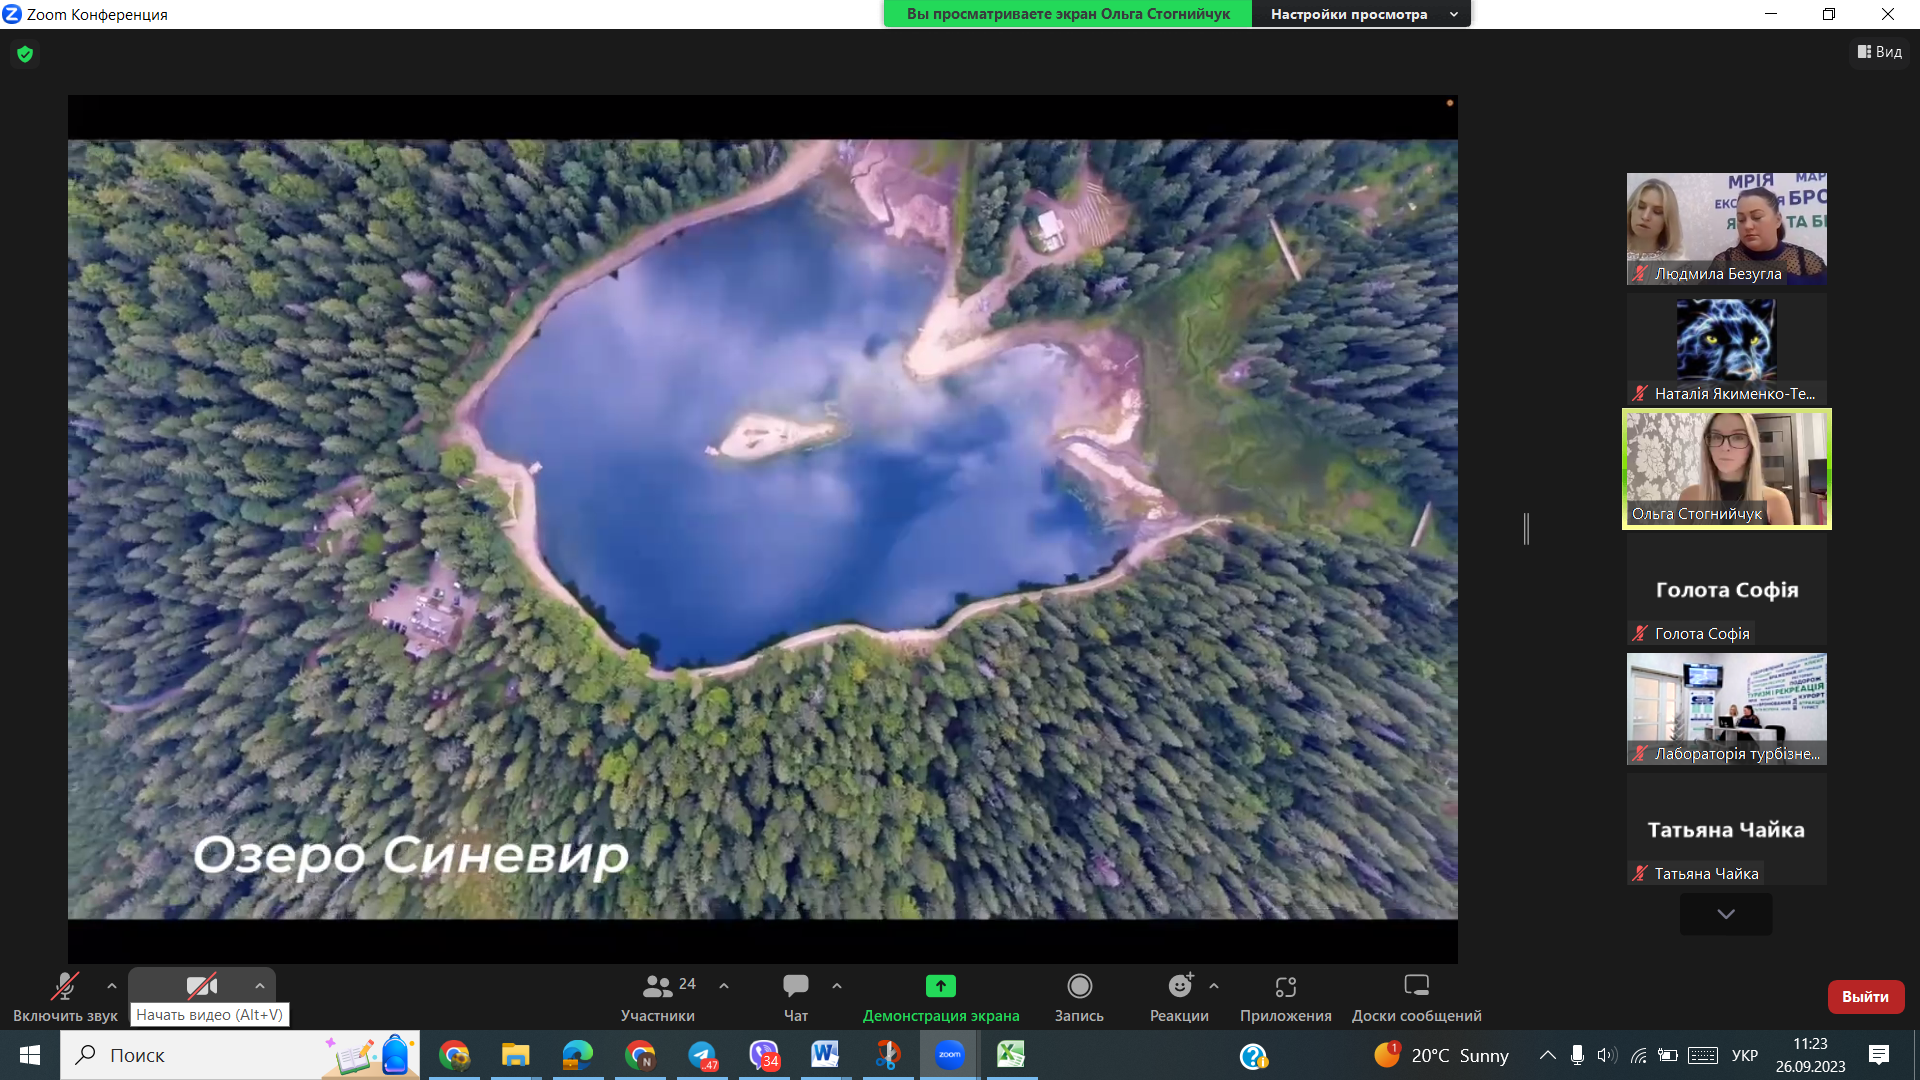1920x1080 pixels.
Task: Toggle camera with Начать видео button
Action: pos(201,987)
